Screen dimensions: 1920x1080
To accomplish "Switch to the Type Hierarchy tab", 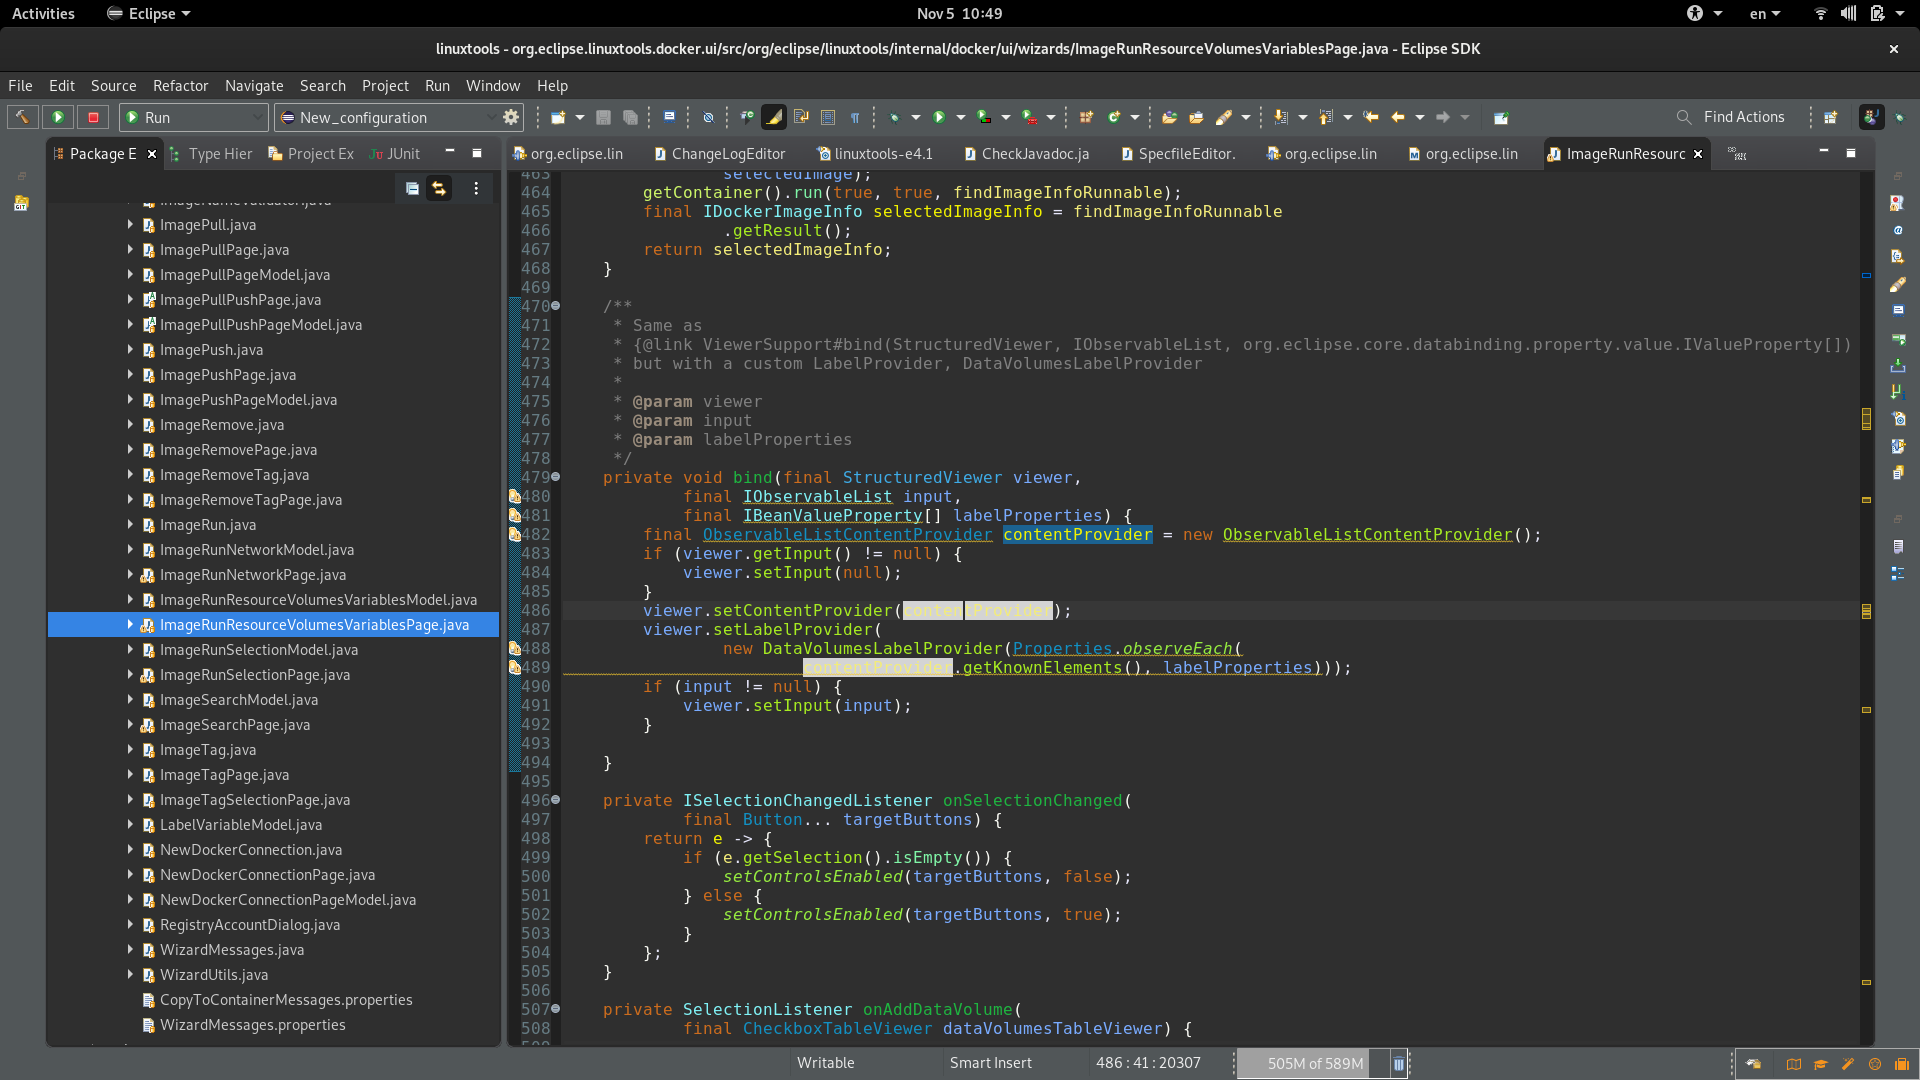I will [211, 154].
